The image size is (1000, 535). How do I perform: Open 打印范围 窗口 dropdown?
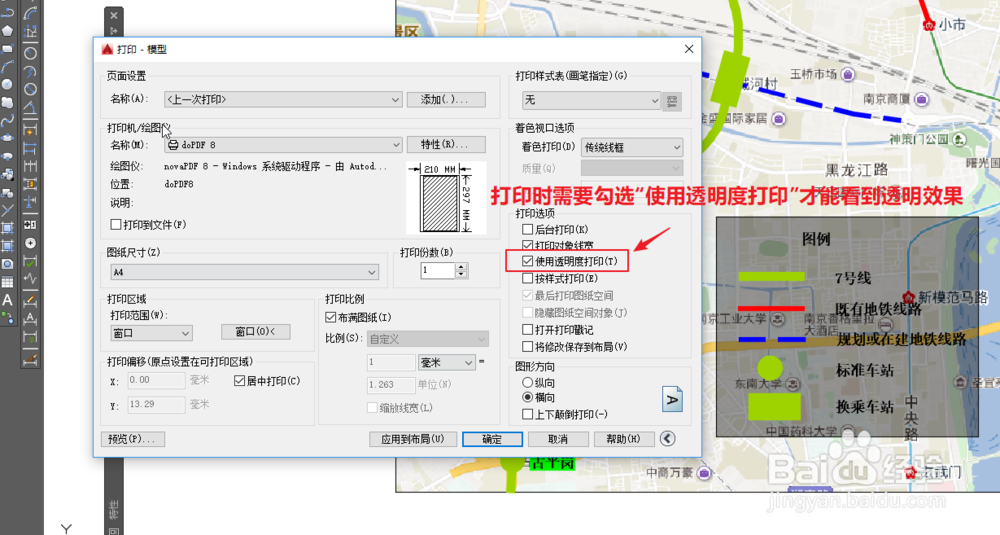point(151,333)
